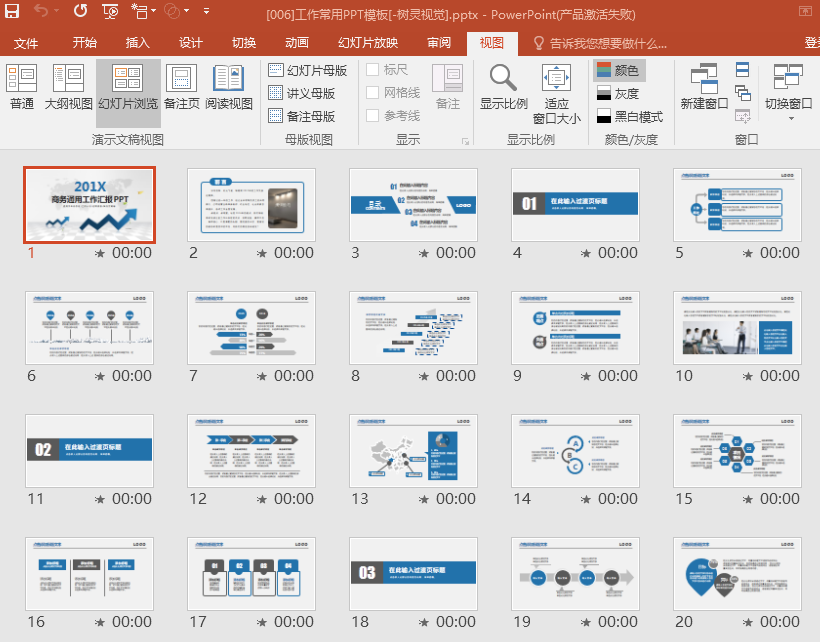Screen dimensions: 820x642
Task: Open the Home (开始) tab
Action: (84, 43)
